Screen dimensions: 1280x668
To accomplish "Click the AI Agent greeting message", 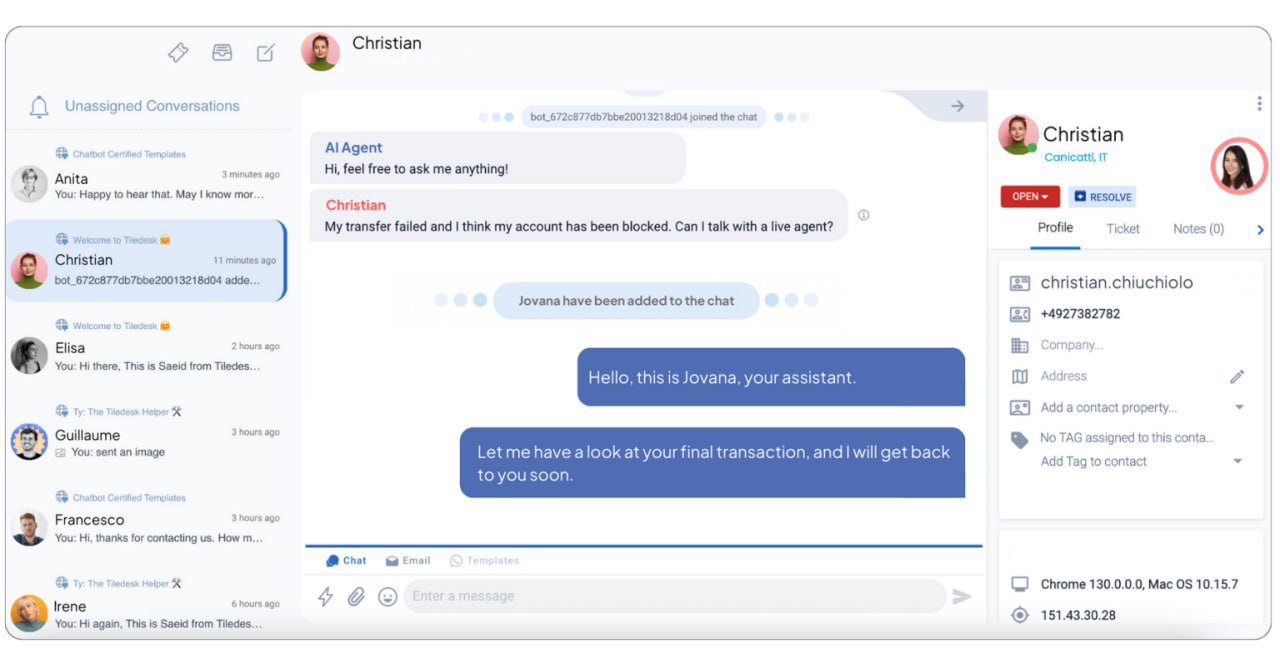I will (x=498, y=158).
